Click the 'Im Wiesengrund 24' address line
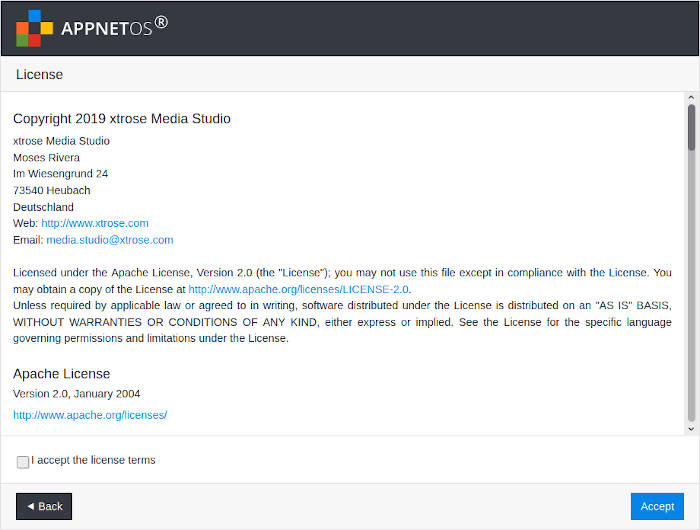Viewport: 700px width, 530px height. pyautogui.click(x=60, y=174)
